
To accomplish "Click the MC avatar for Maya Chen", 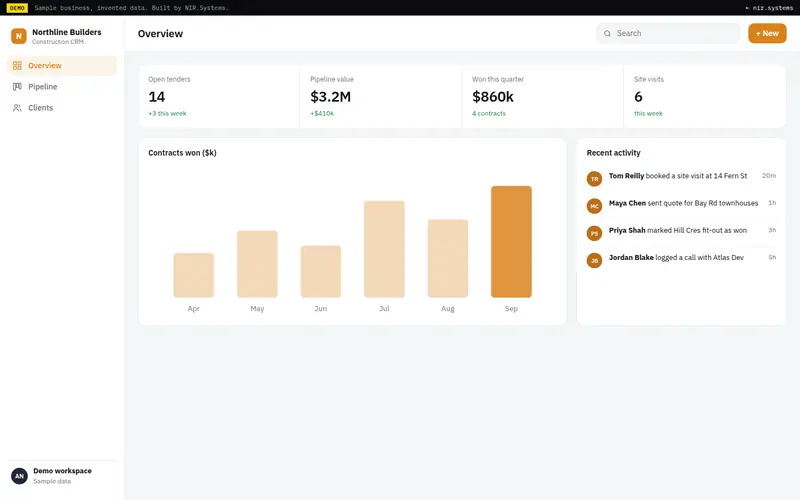I will 594,206.
